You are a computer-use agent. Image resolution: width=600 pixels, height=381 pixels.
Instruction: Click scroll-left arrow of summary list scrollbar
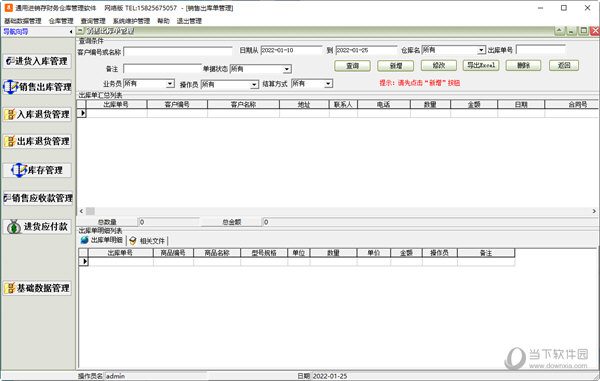tap(81, 211)
